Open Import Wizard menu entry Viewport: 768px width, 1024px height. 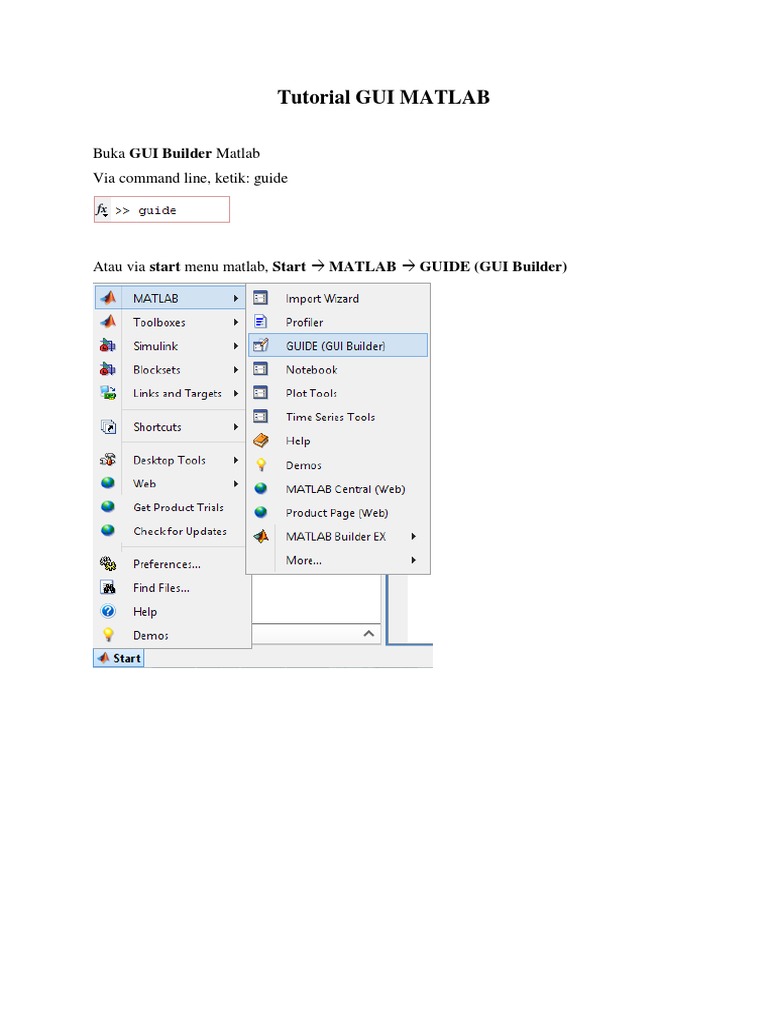pyautogui.click(x=338, y=298)
